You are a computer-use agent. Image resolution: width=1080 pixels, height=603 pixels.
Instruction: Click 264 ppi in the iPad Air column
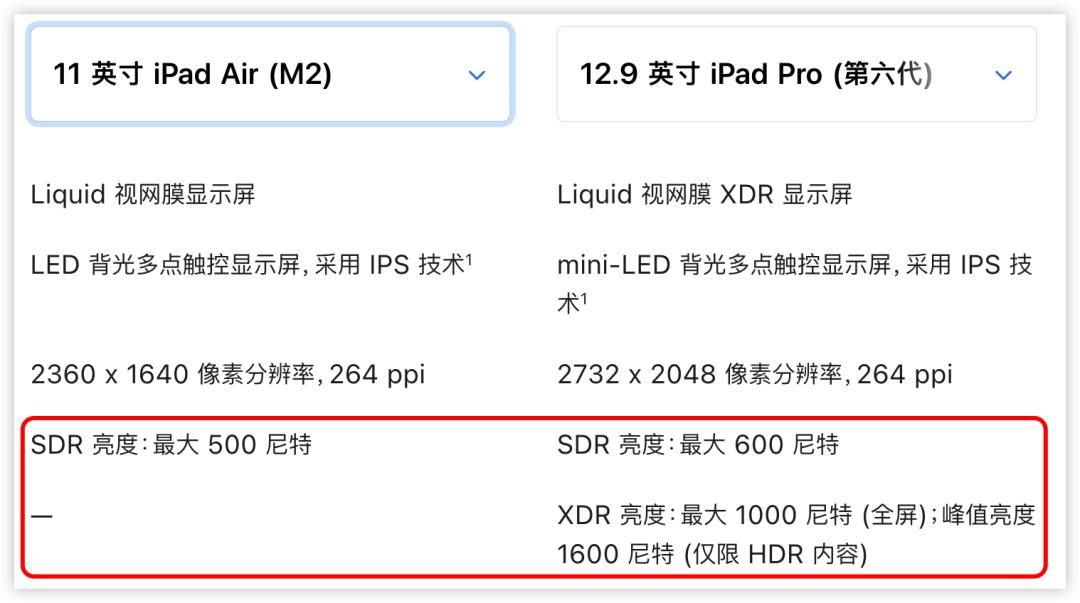click(x=378, y=375)
